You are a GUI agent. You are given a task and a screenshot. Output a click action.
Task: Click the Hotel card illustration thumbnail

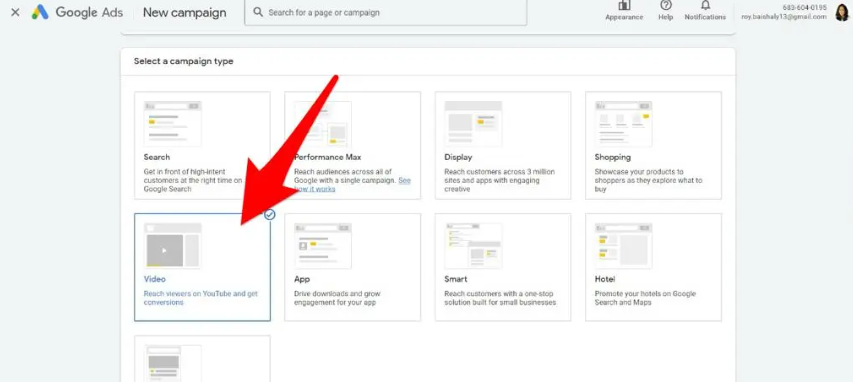point(623,246)
